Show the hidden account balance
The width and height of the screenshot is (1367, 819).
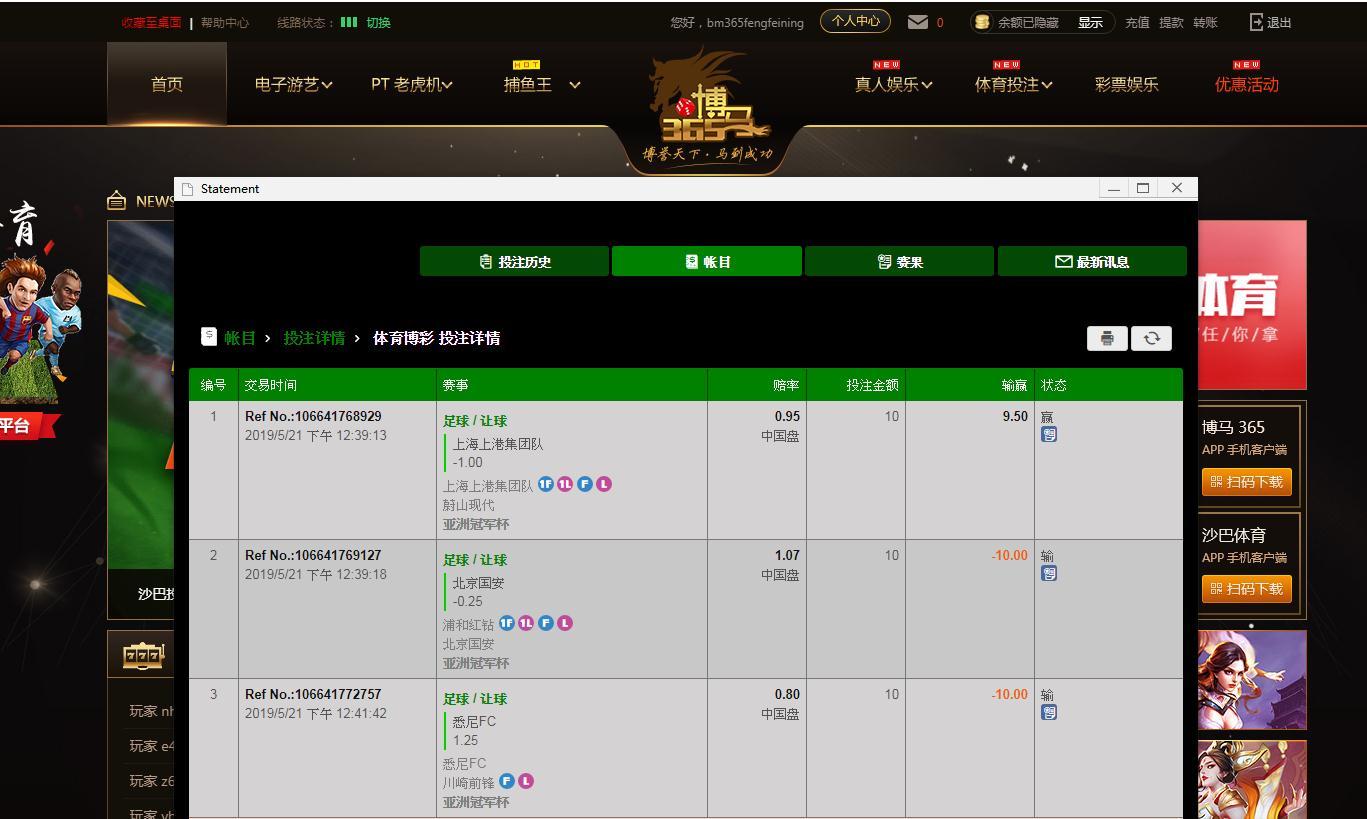pyautogui.click(x=1090, y=22)
